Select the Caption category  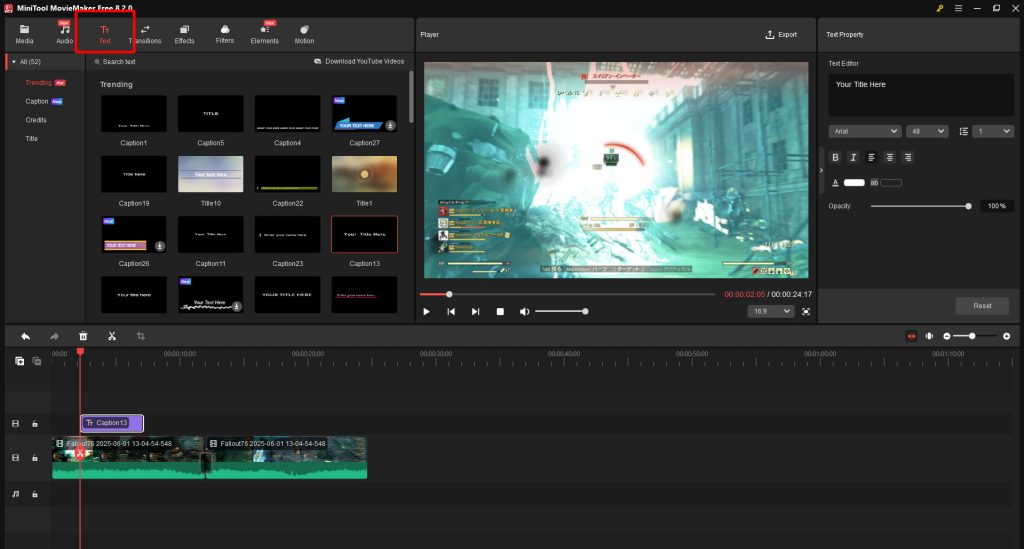[37, 101]
